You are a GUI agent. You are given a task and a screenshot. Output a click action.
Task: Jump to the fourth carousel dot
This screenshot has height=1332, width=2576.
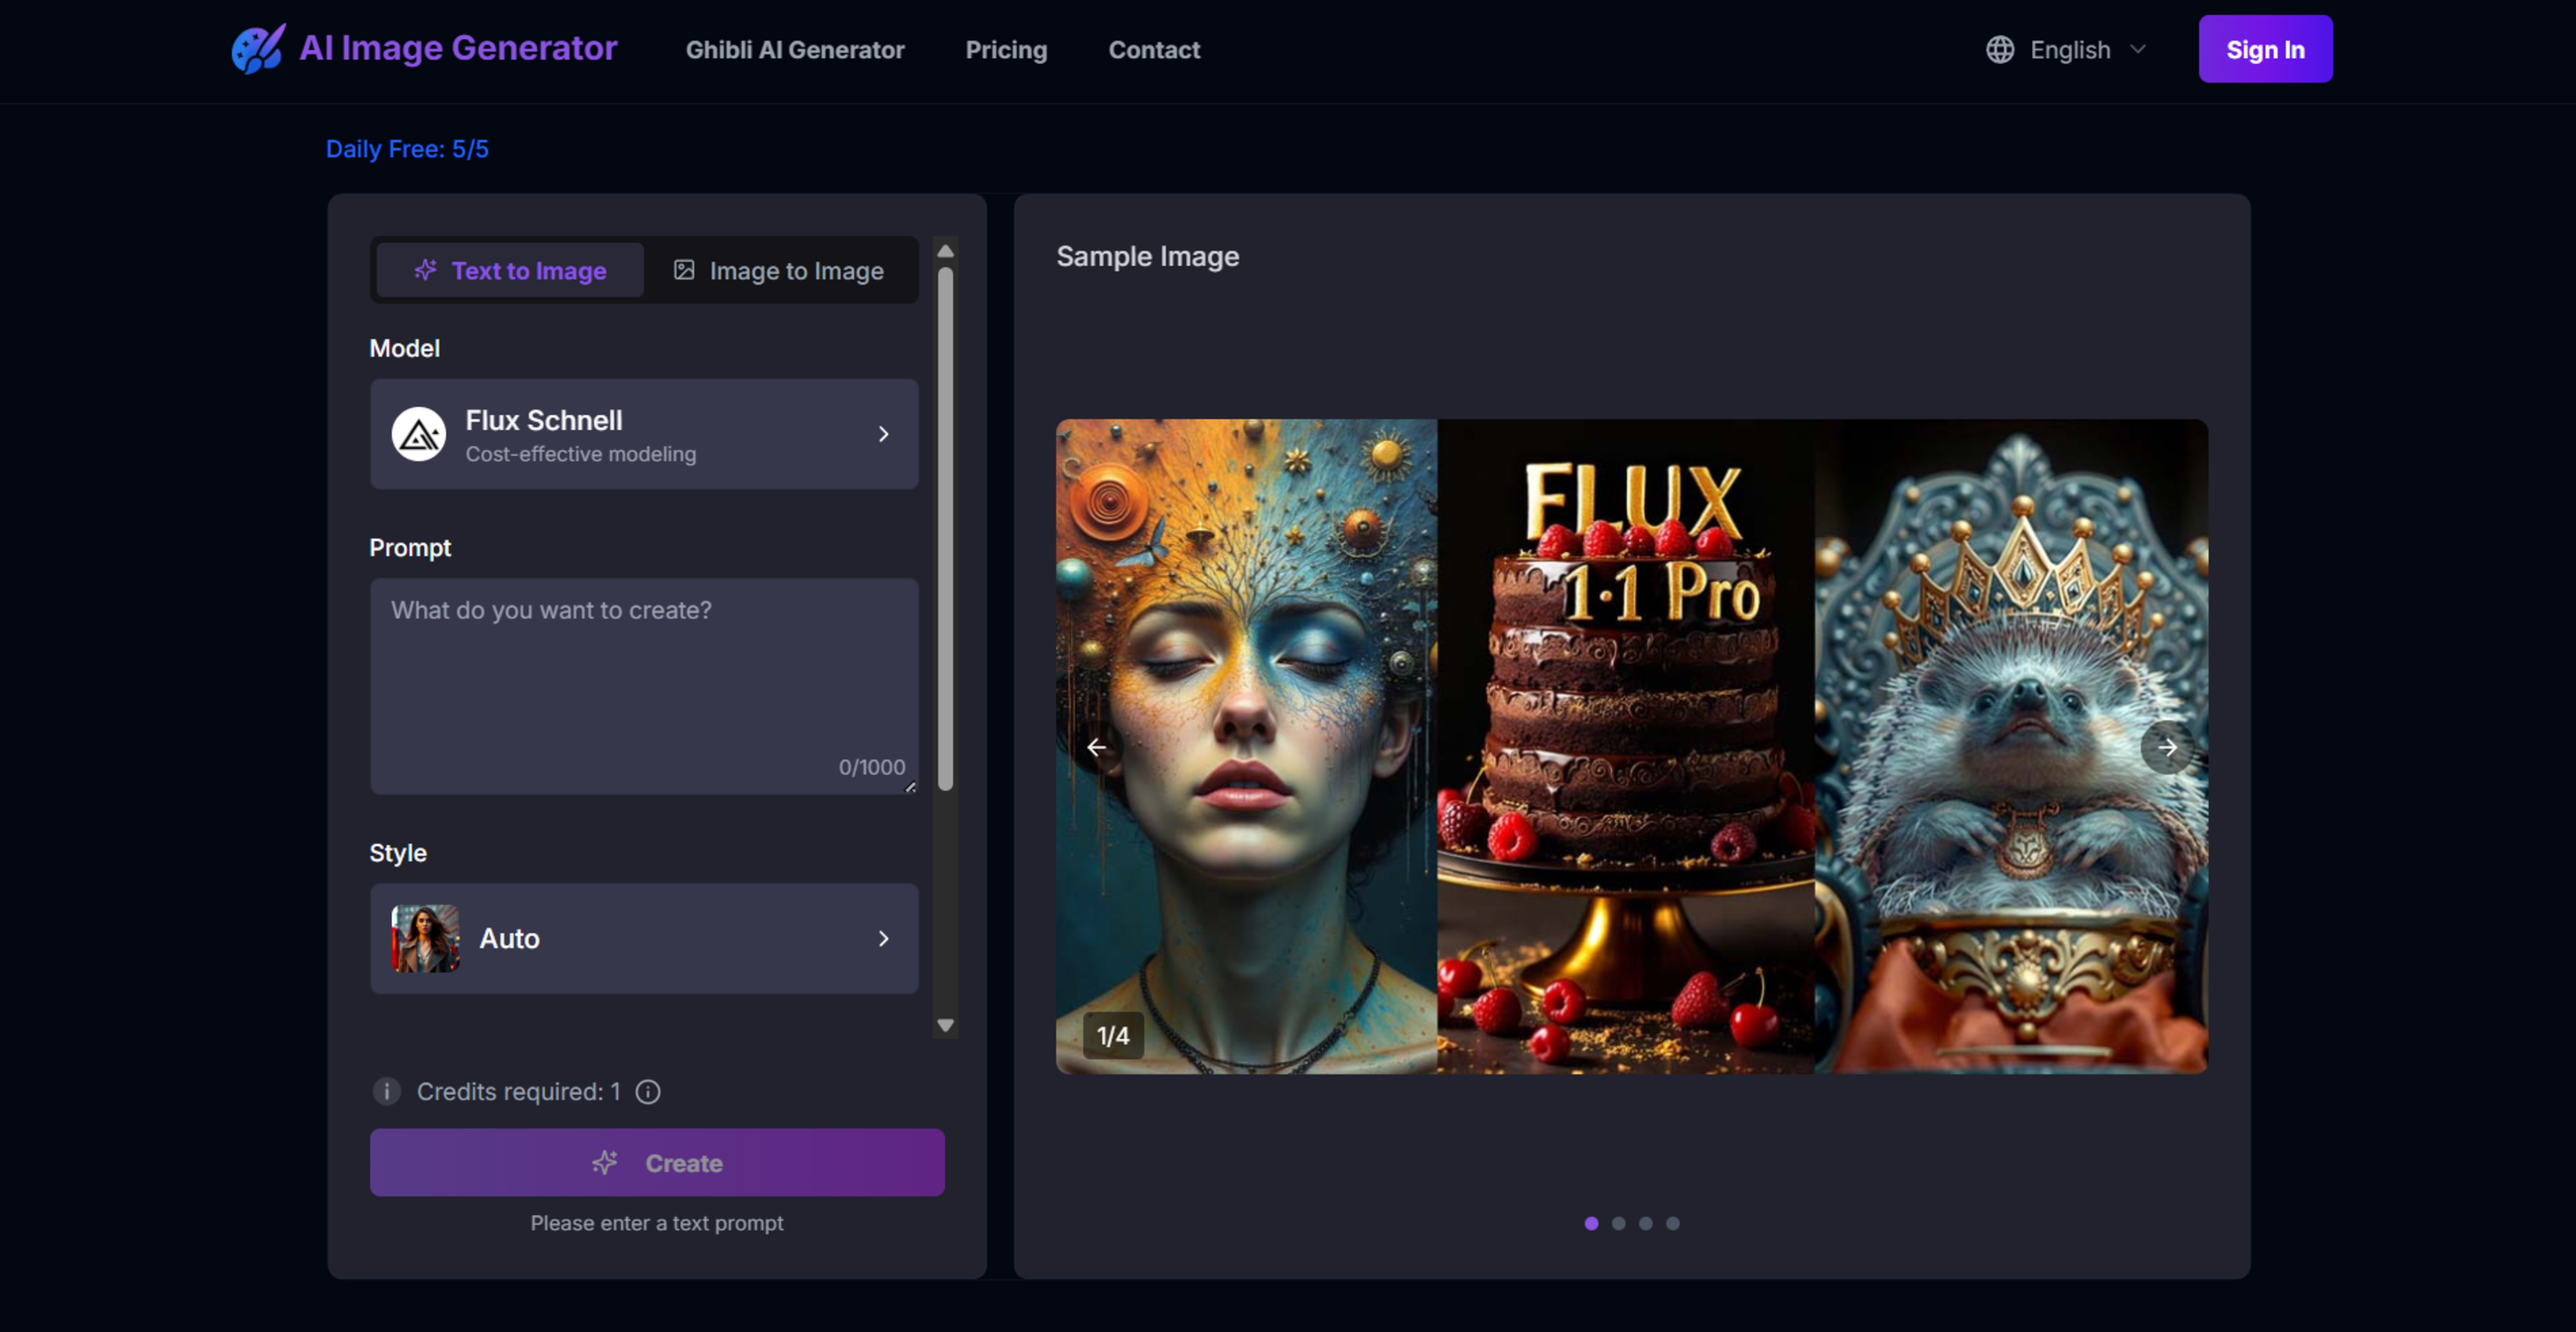click(1672, 1223)
